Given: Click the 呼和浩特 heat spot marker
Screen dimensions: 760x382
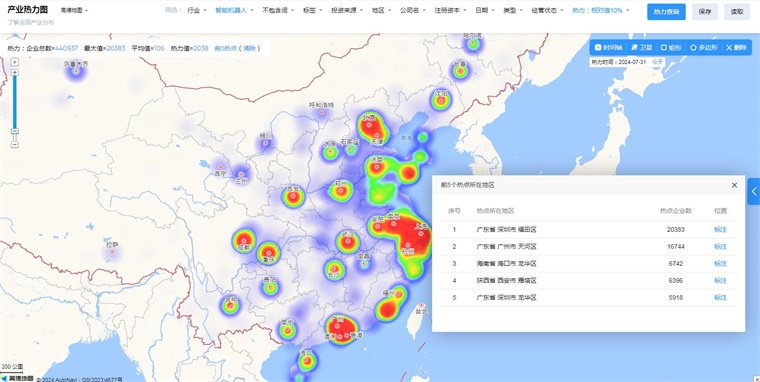Looking at the screenshot, I should pyautogui.click(x=321, y=112).
